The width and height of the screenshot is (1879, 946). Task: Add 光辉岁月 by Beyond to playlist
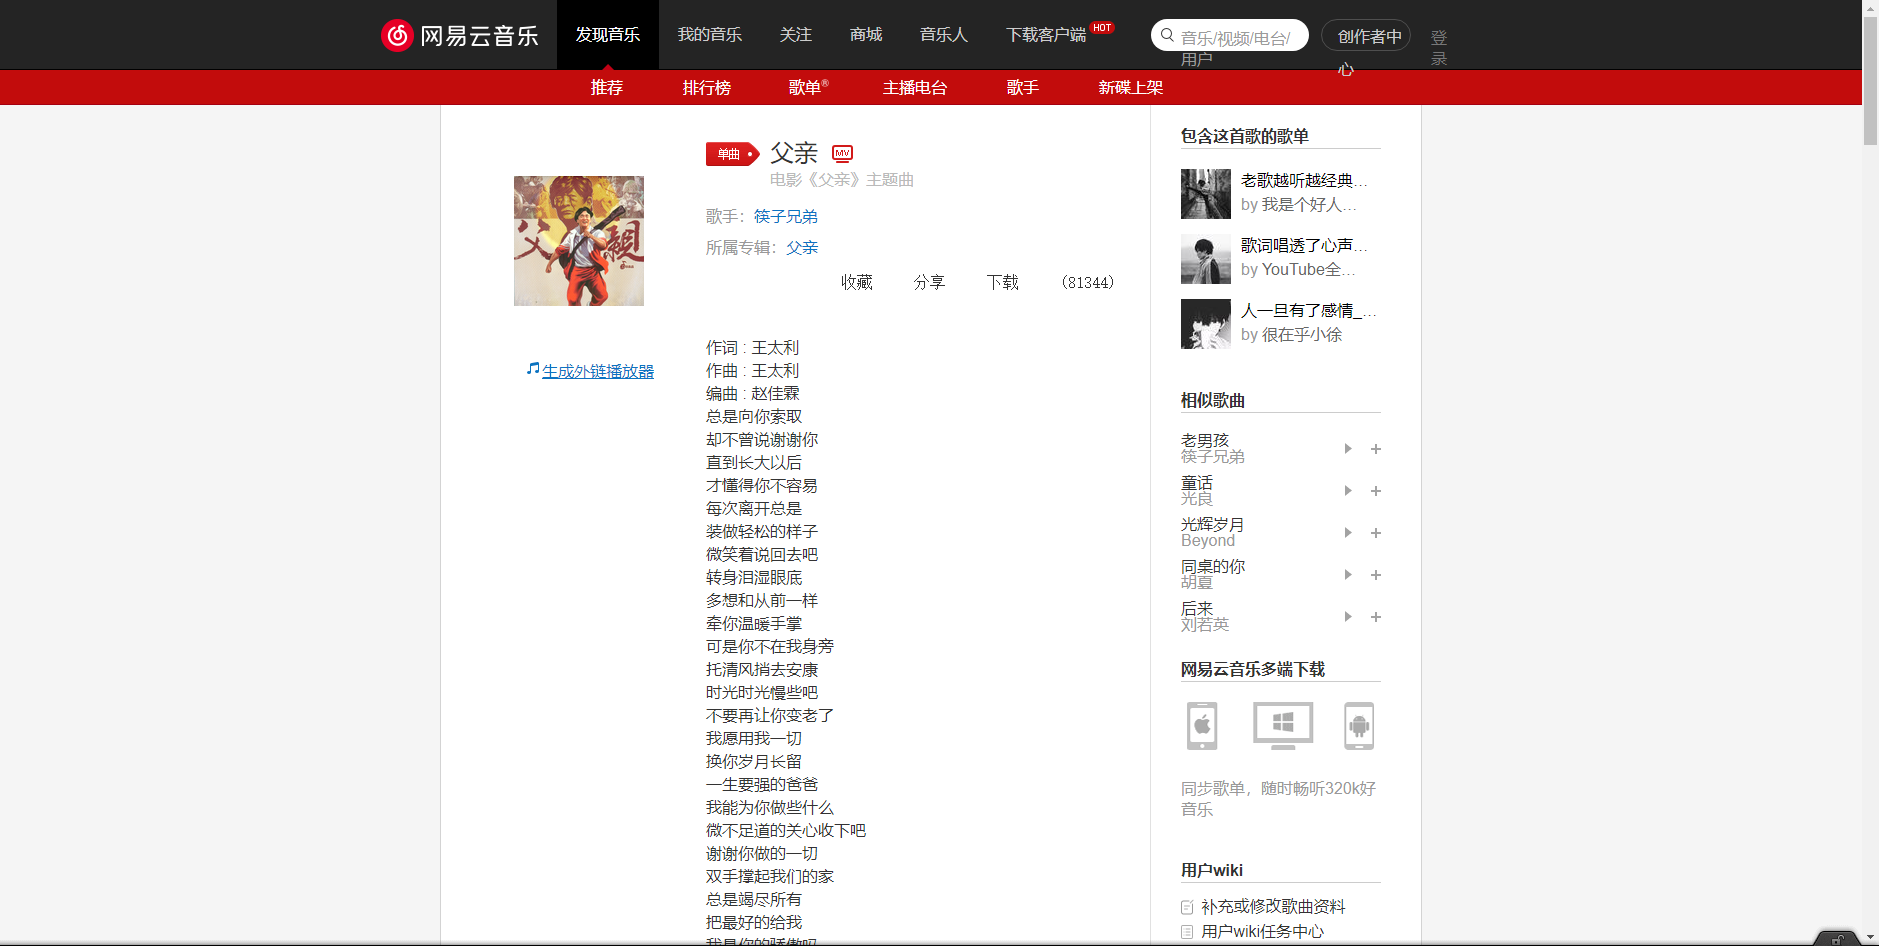tap(1376, 533)
